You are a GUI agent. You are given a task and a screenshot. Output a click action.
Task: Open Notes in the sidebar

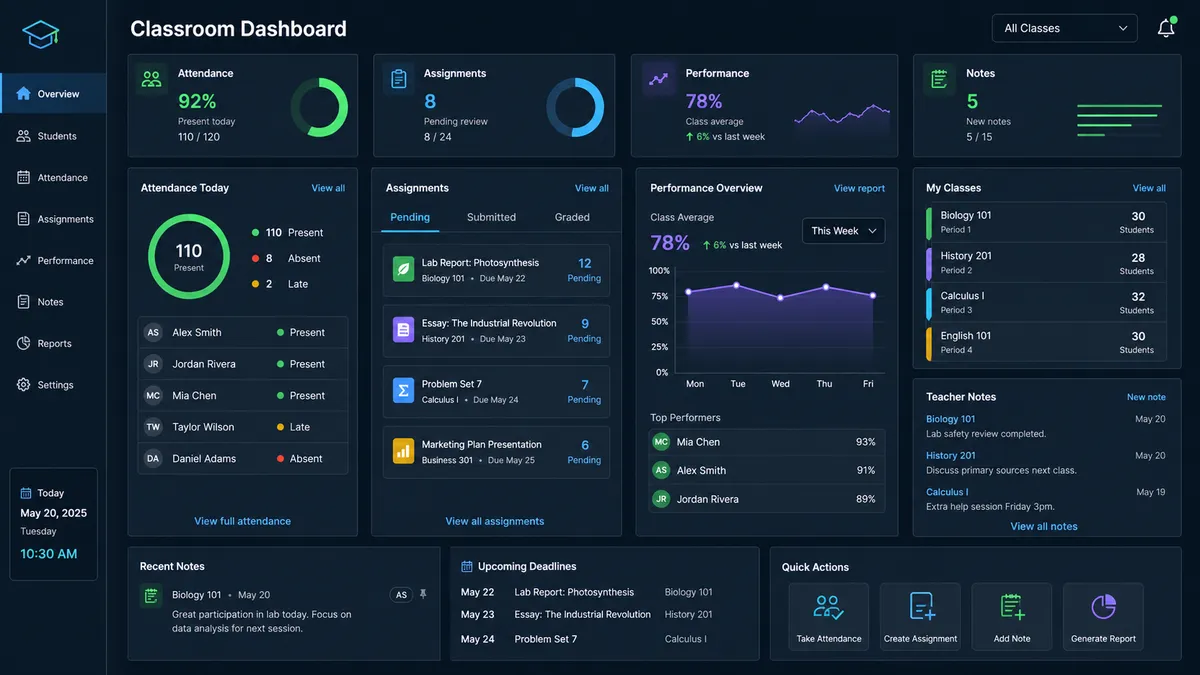click(x=53, y=302)
